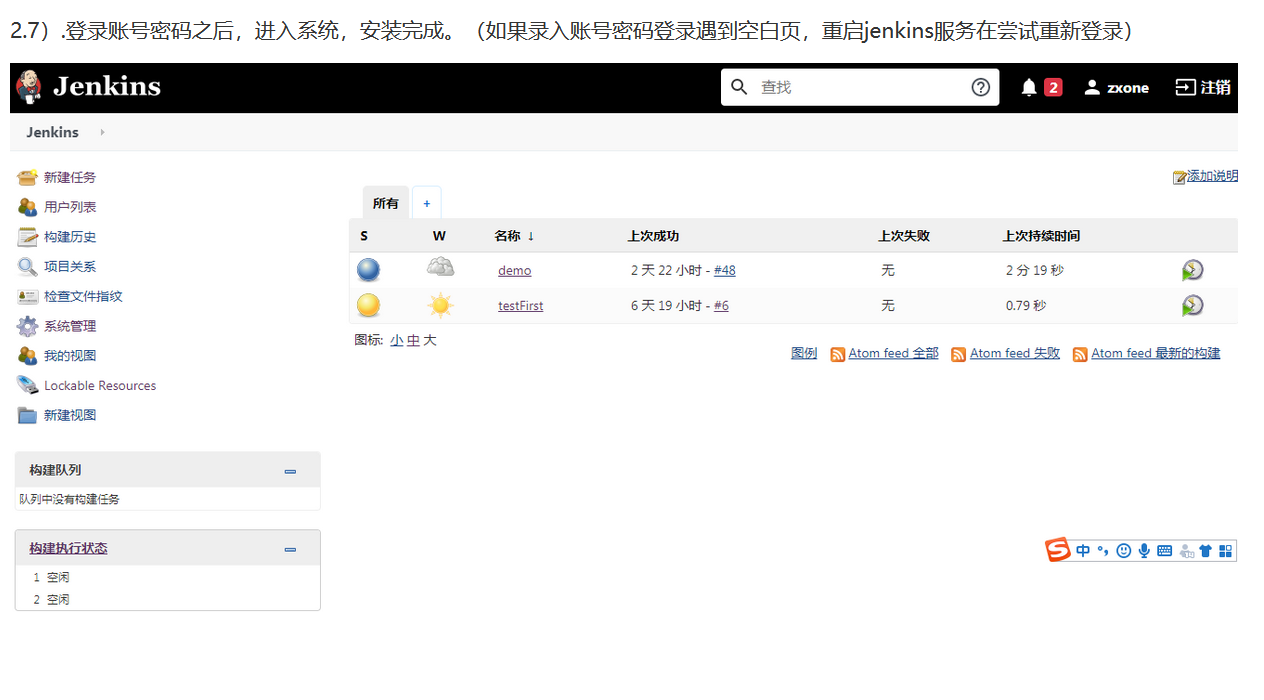Open the testFirst job link
The width and height of the screenshot is (1264, 700).
(521, 306)
